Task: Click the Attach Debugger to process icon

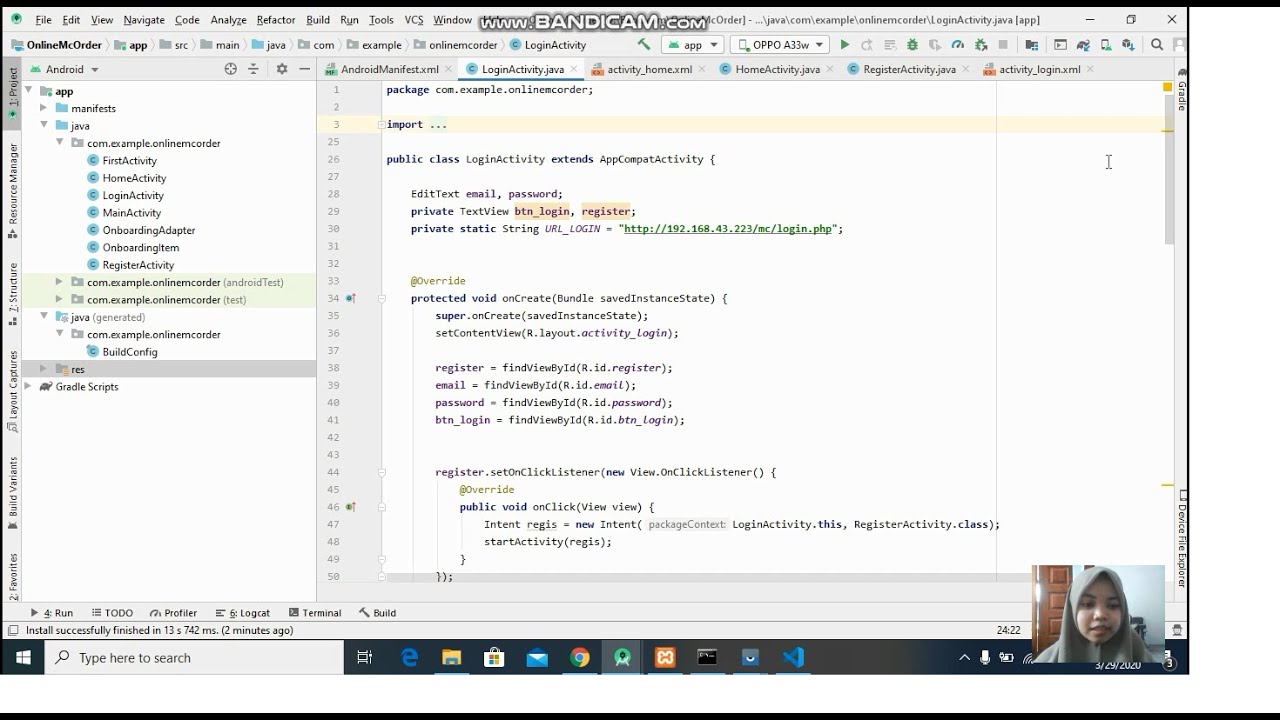Action: coord(981,45)
